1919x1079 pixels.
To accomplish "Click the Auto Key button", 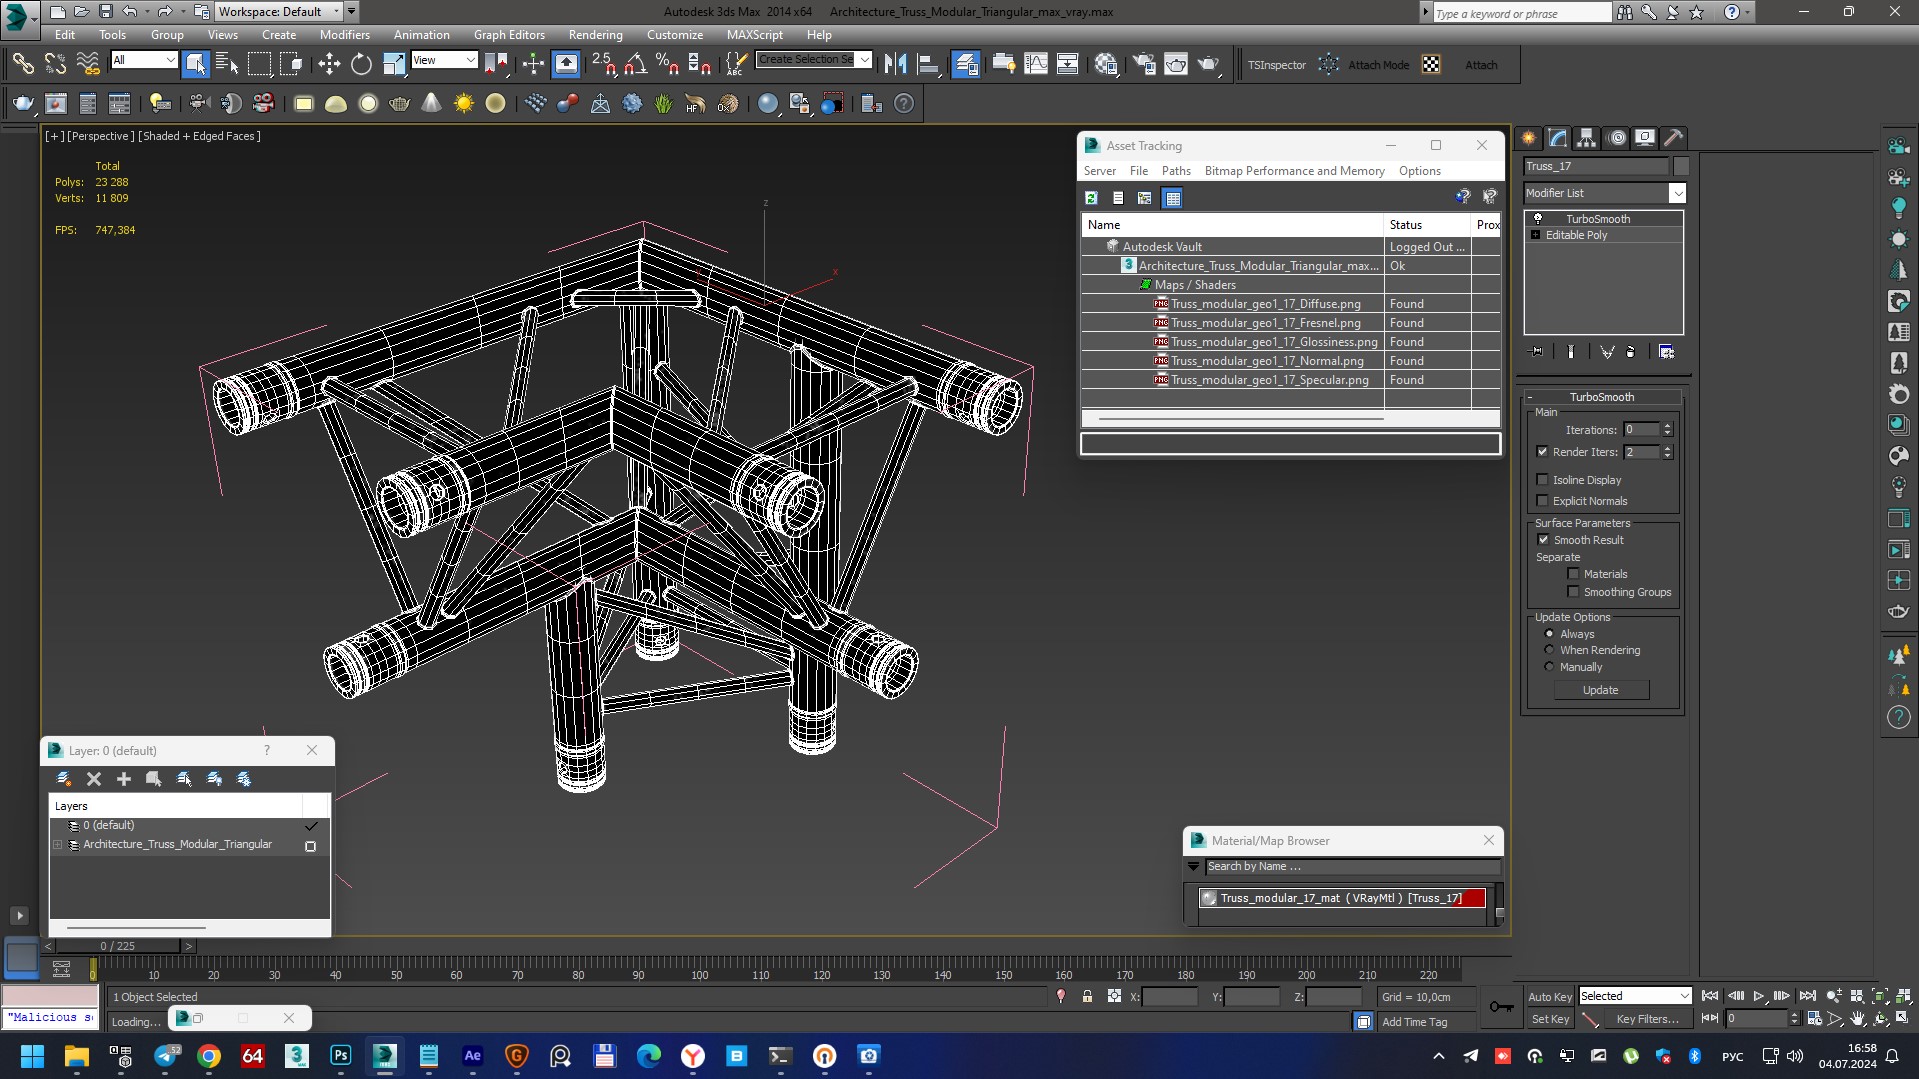I will point(1550,996).
